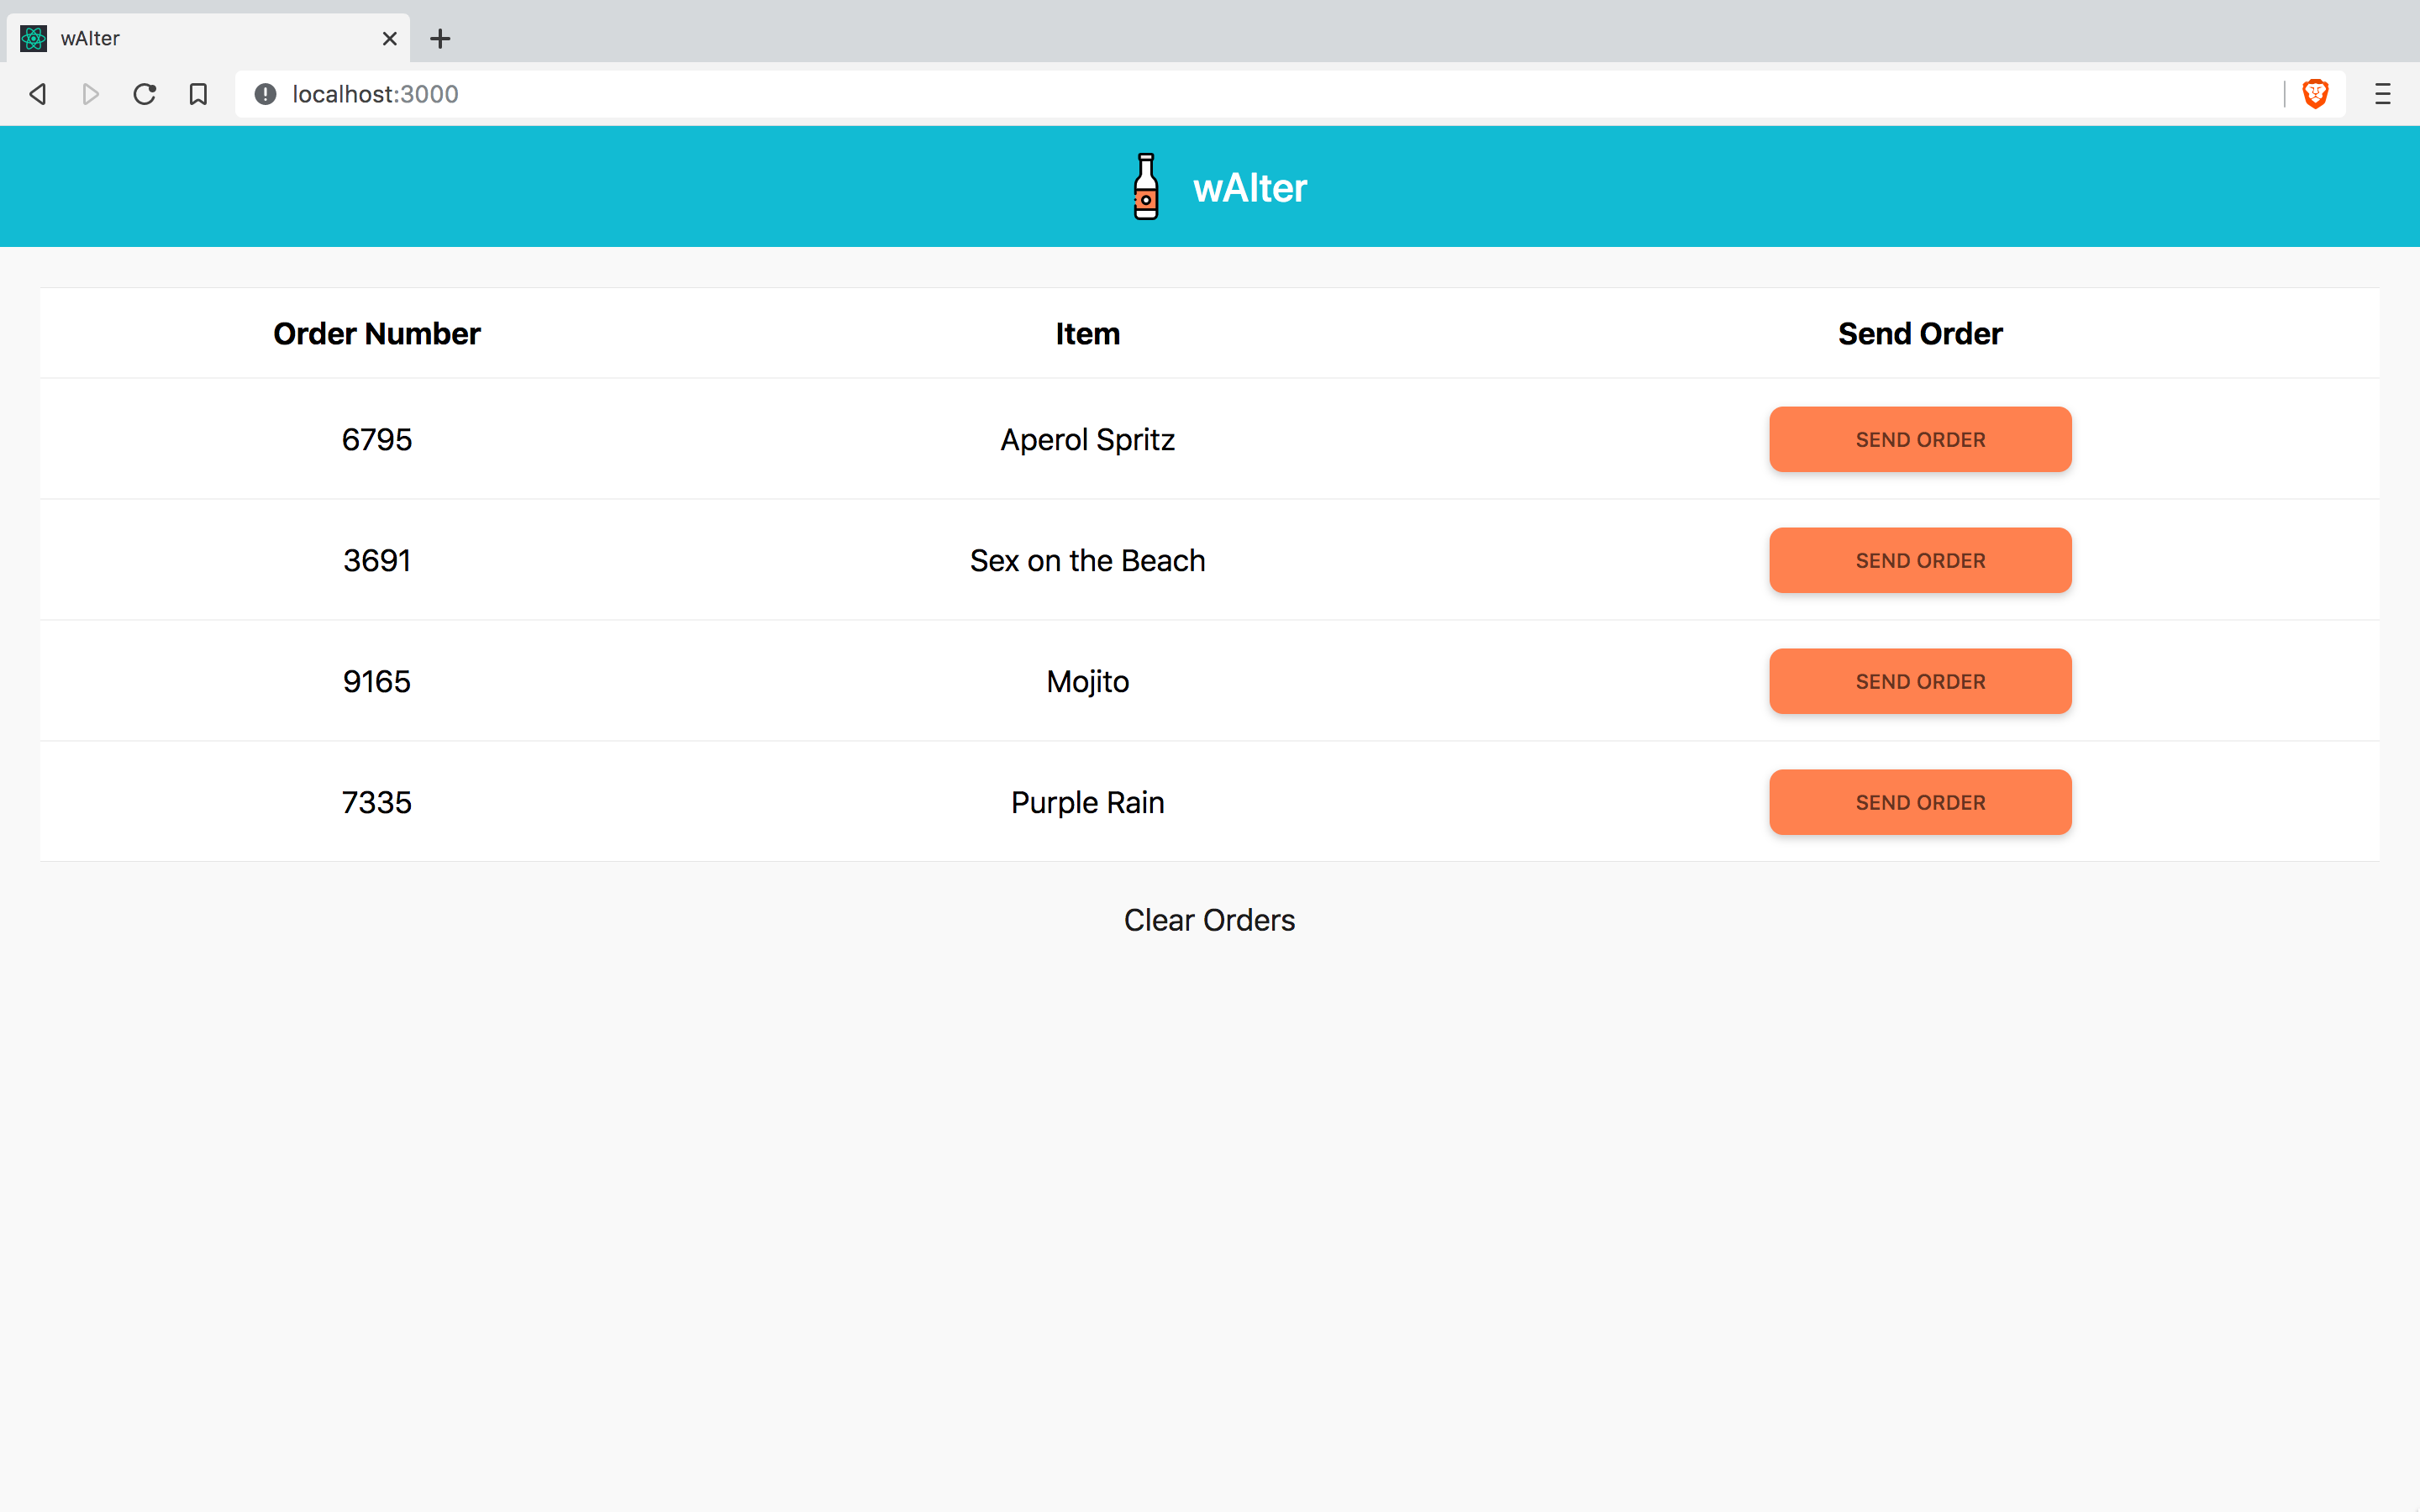Click the bookmark icon in toolbar

pos(198,94)
